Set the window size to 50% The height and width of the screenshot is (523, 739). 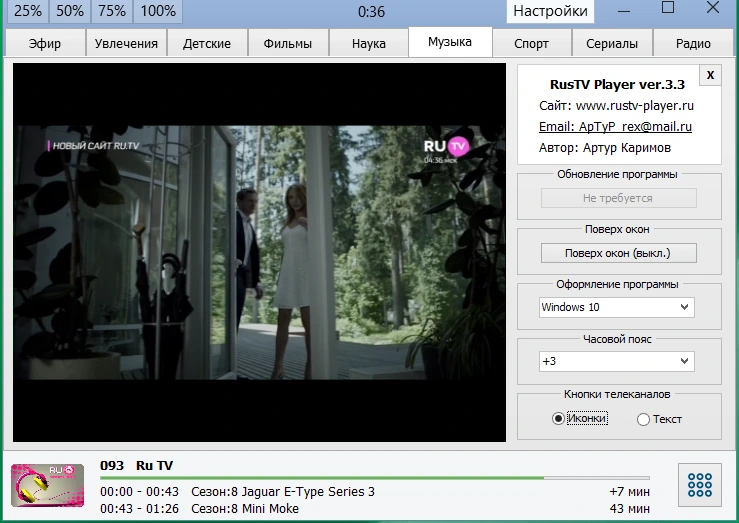70,11
